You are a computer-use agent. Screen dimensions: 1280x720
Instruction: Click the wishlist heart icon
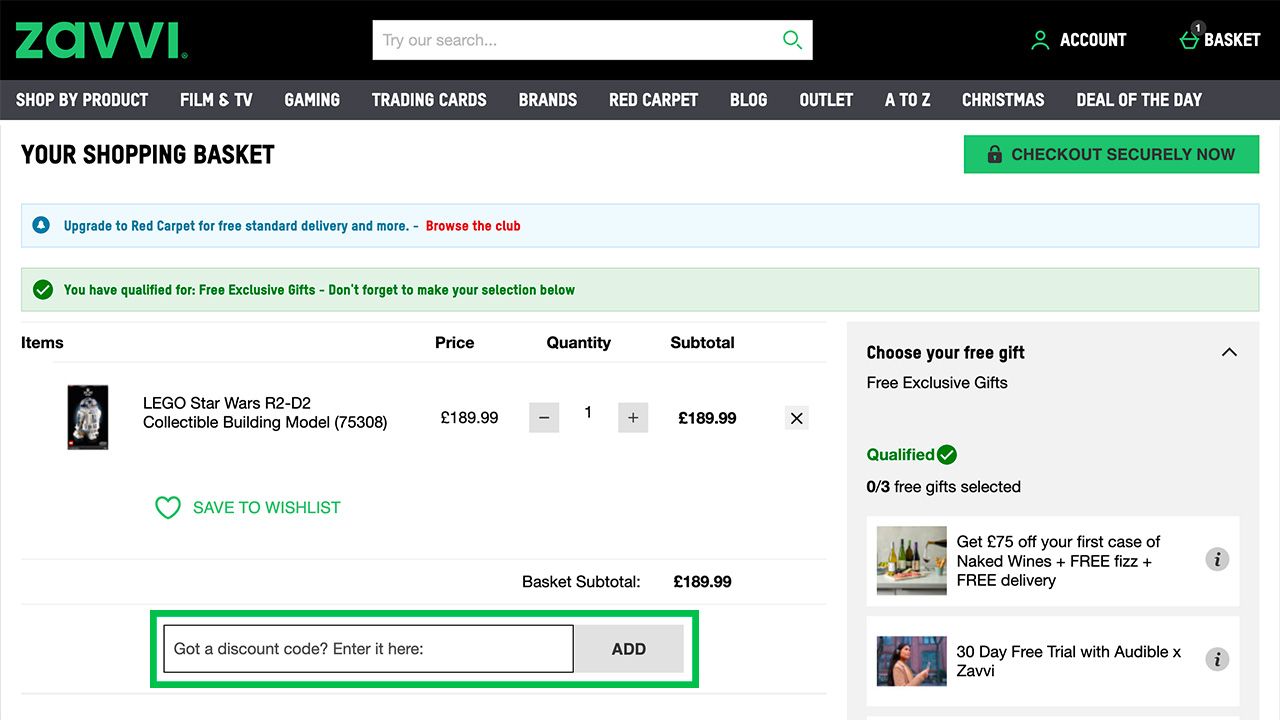[167, 508]
